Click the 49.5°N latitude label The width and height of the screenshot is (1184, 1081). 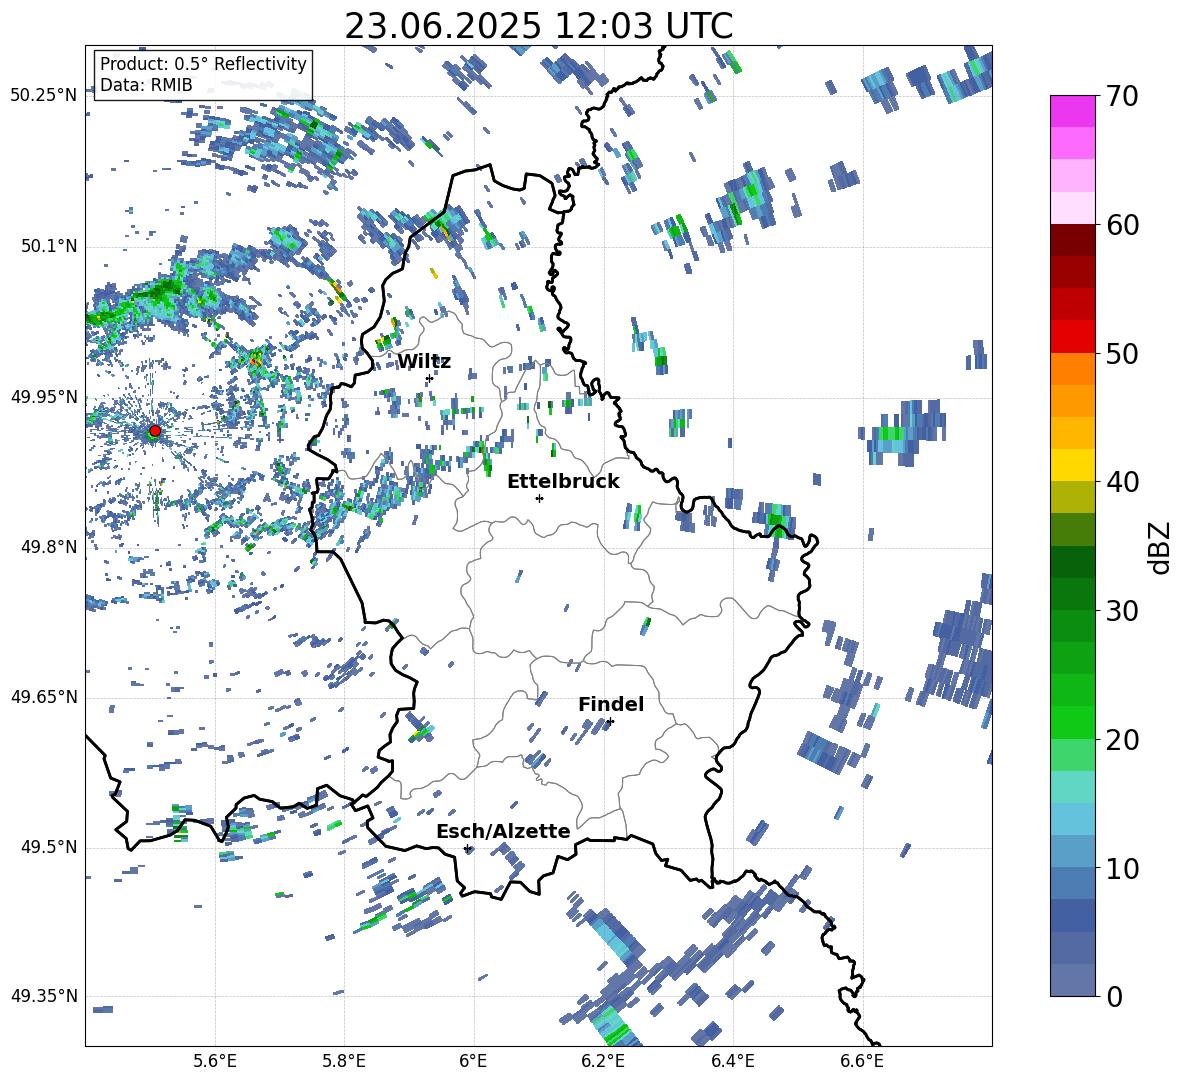pos(48,847)
